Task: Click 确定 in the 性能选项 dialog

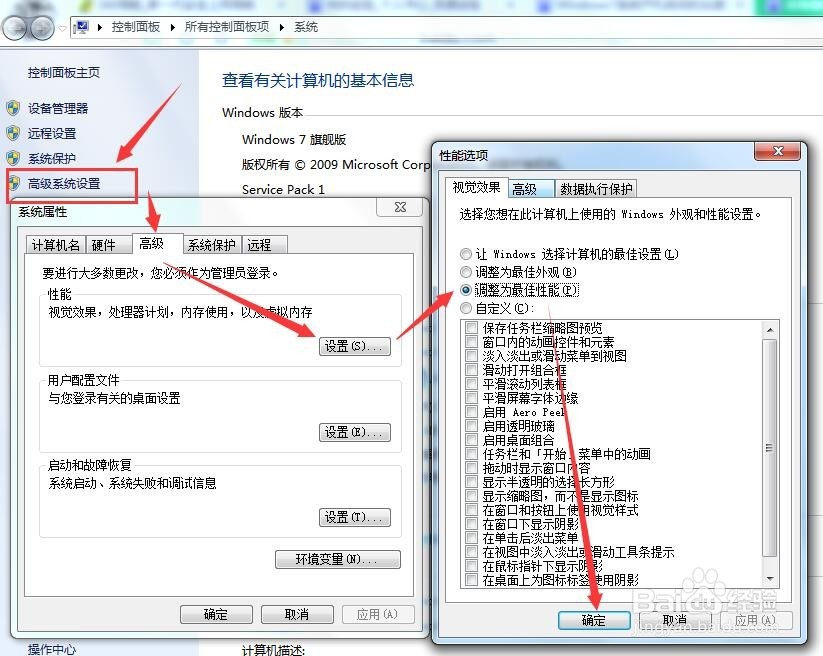Action: pos(594,620)
